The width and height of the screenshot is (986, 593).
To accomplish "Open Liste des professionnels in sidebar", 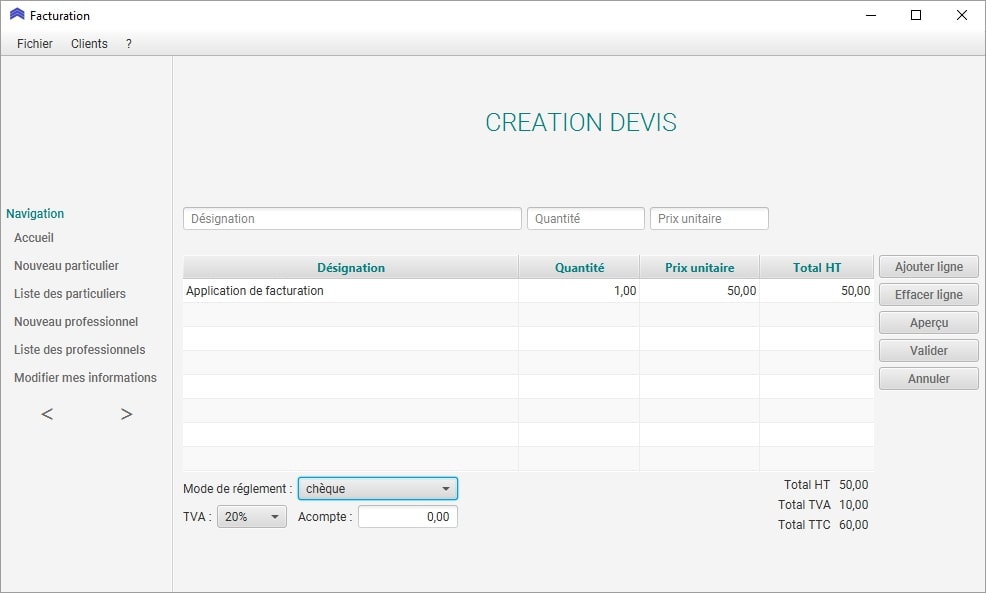I will (80, 350).
